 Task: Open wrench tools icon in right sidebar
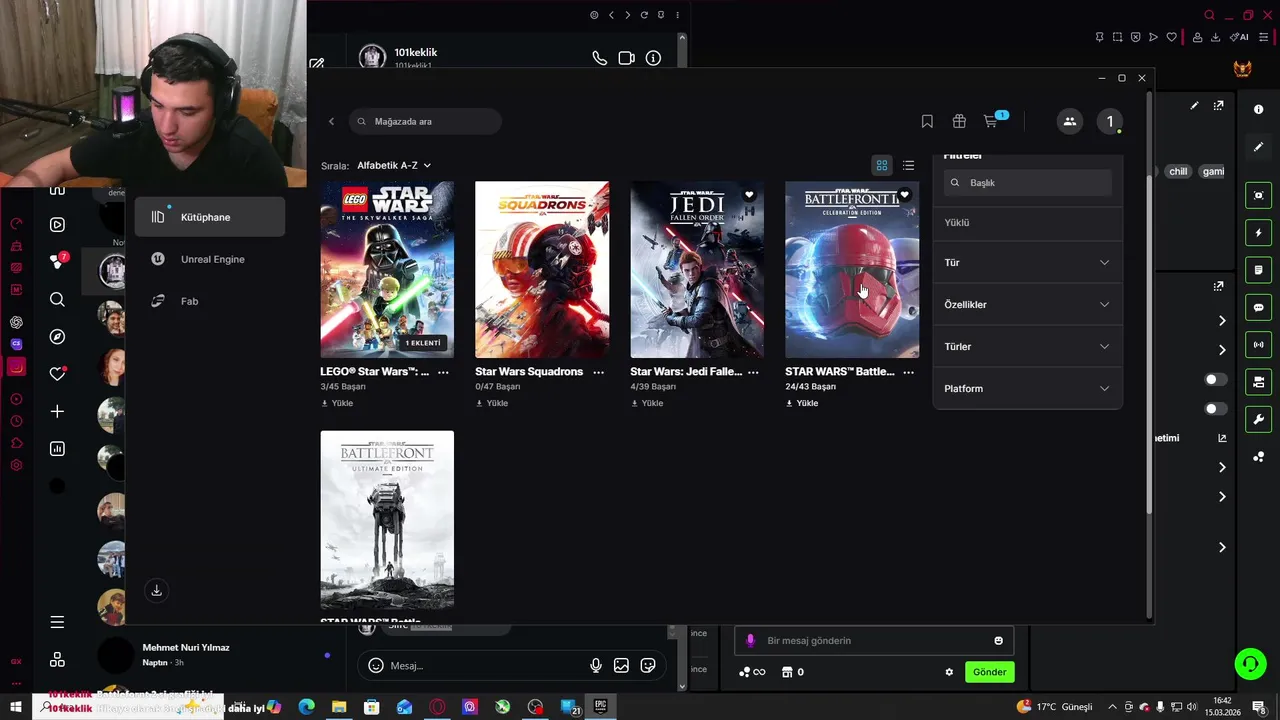pyautogui.click(x=1259, y=419)
